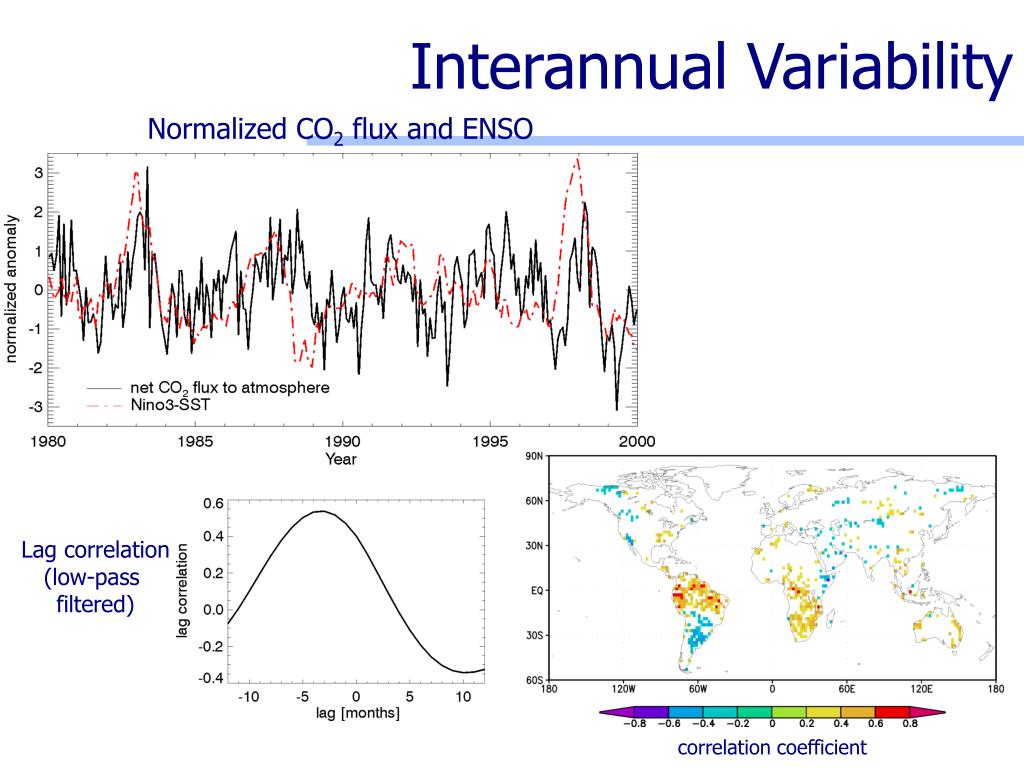The height and width of the screenshot is (768, 1024).
Task: Click the 'lag [months]' x-axis label
Action: (x=358, y=712)
